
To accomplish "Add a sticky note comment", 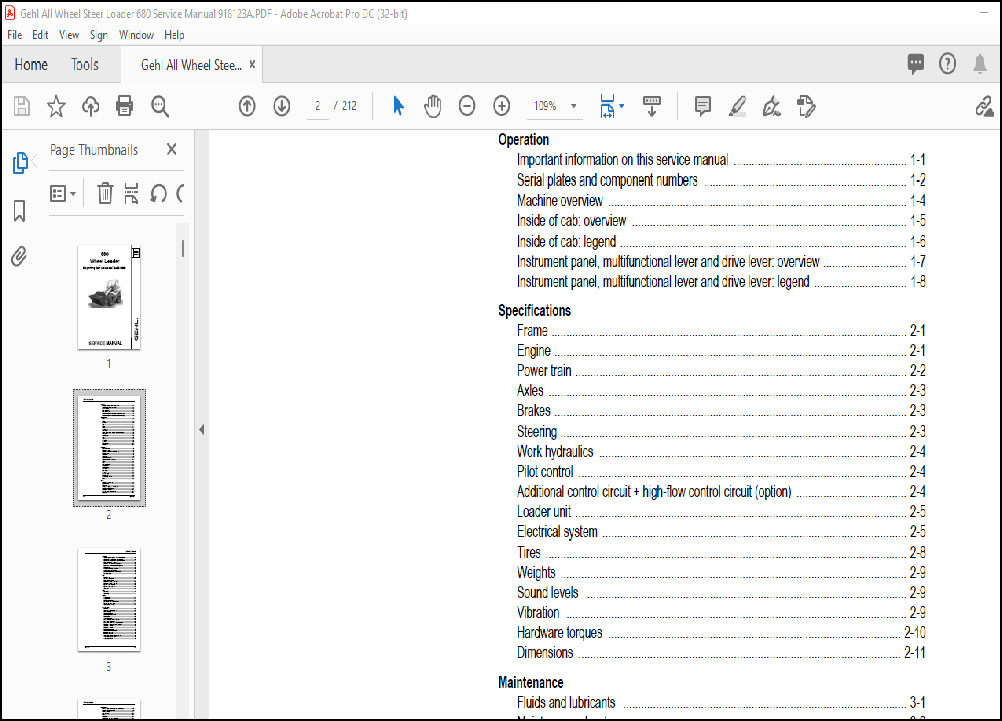I will click(x=703, y=106).
